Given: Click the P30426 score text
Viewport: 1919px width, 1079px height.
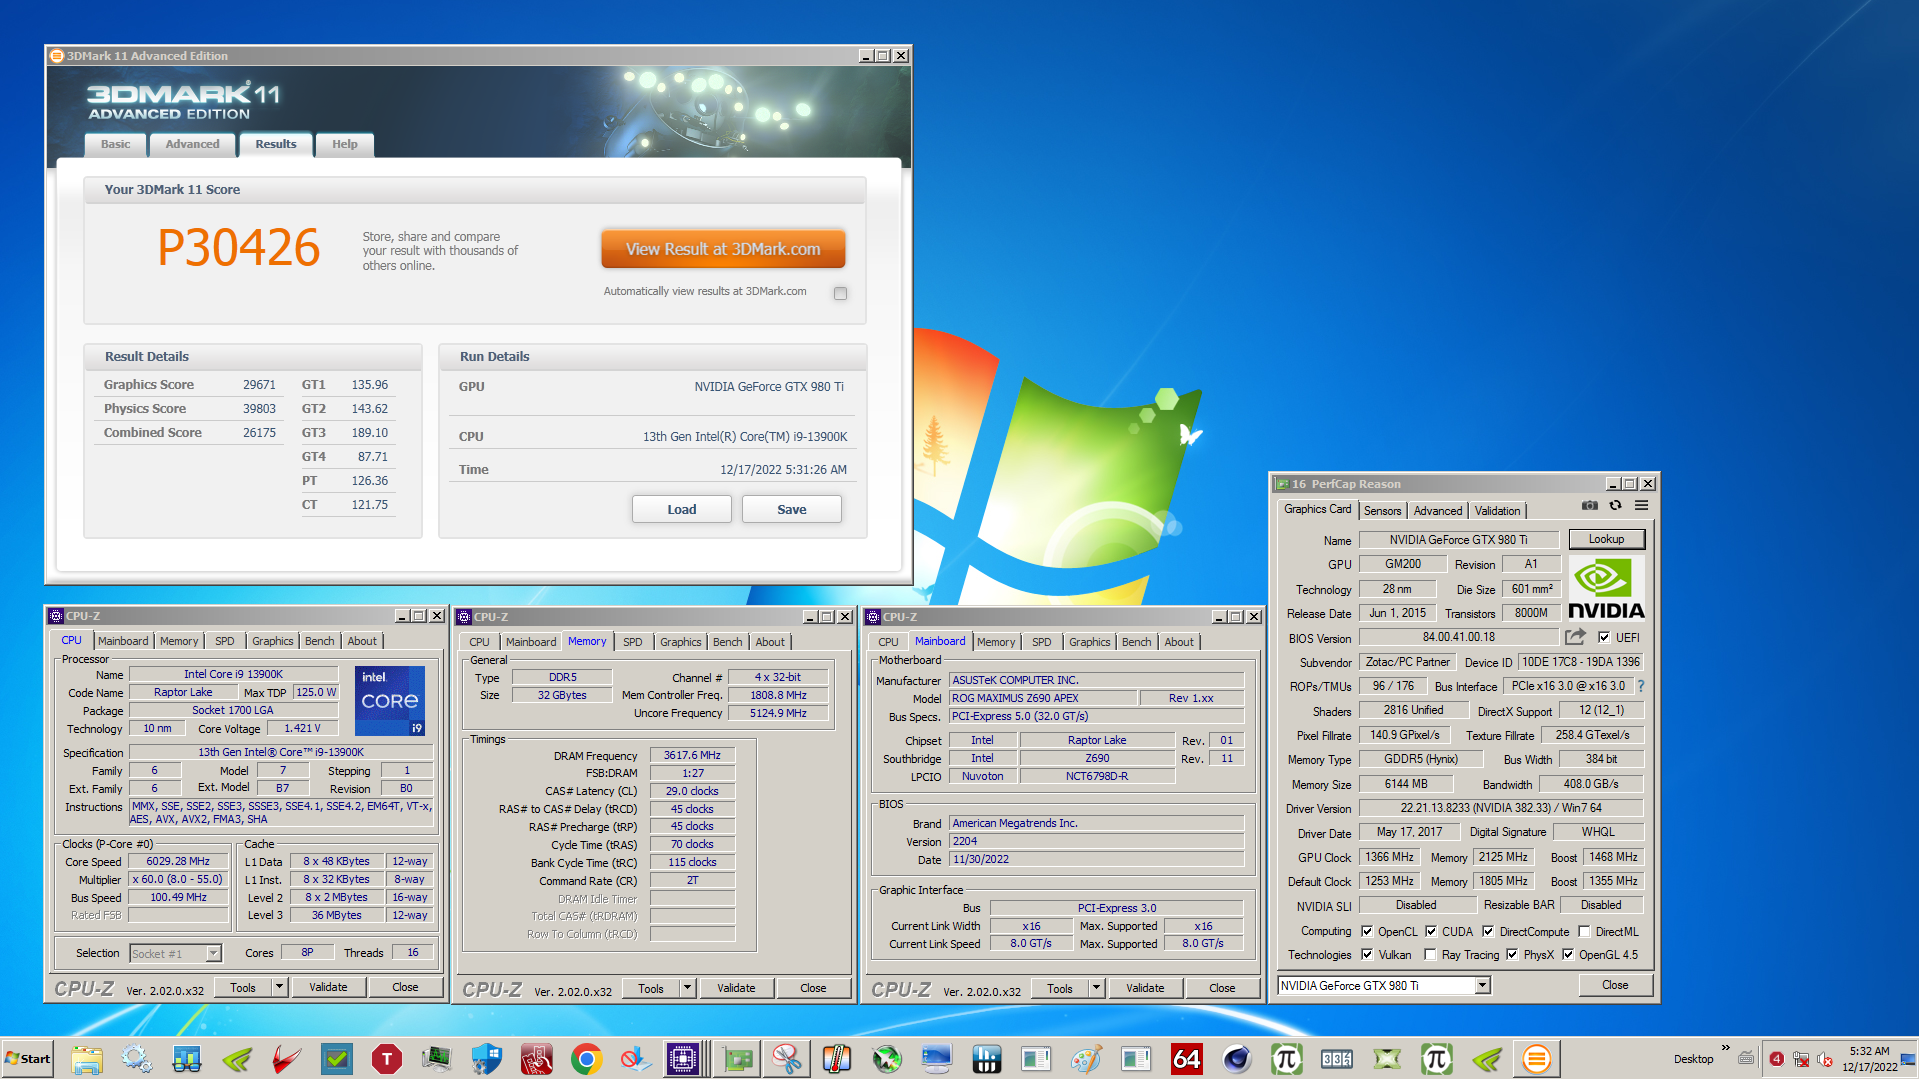Looking at the screenshot, I should click(x=239, y=248).
